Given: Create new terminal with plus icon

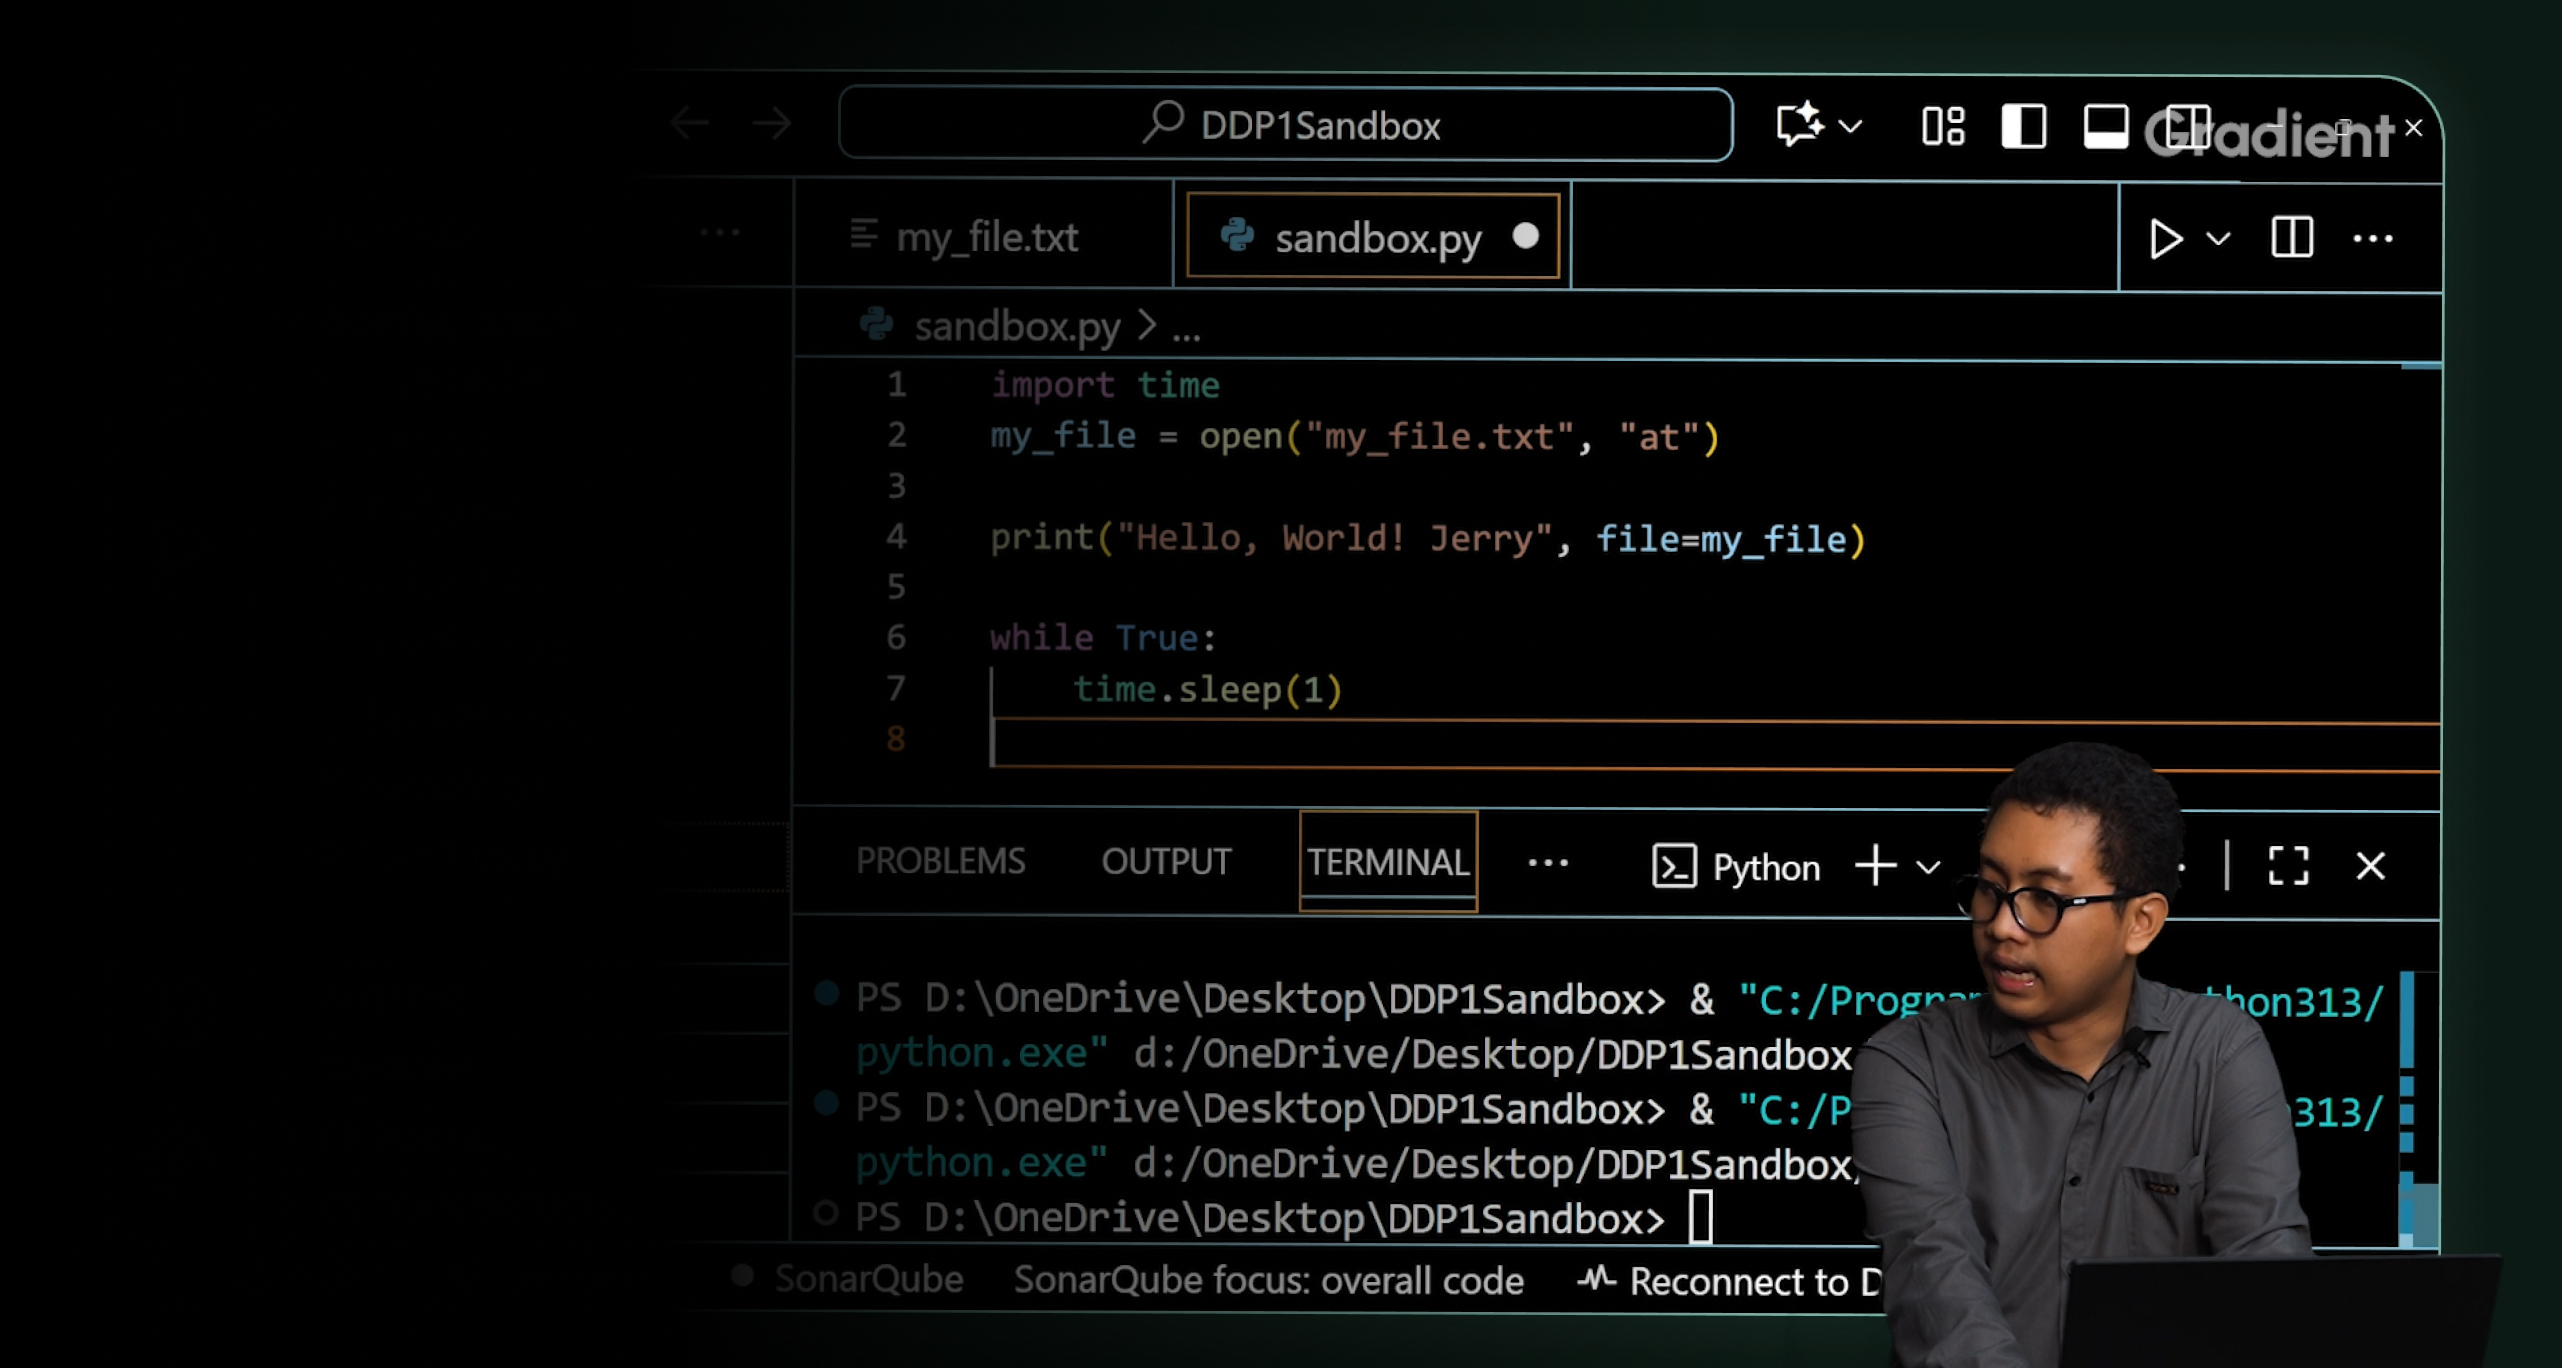Looking at the screenshot, I should (x=1875, y=866).
